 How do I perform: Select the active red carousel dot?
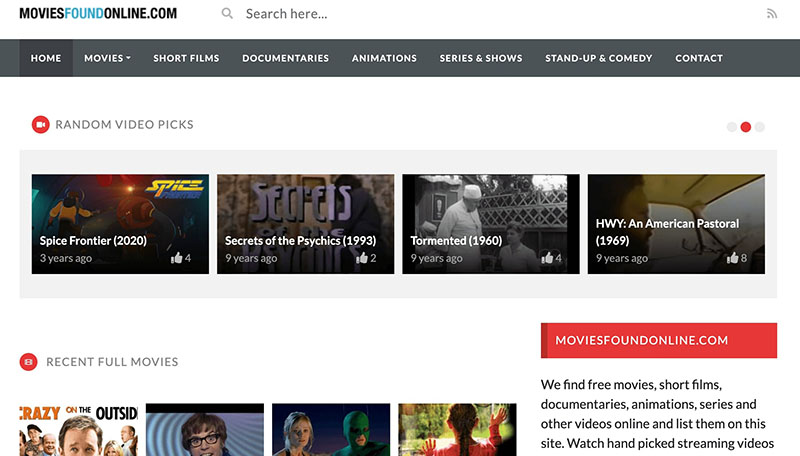pos(745,127)
